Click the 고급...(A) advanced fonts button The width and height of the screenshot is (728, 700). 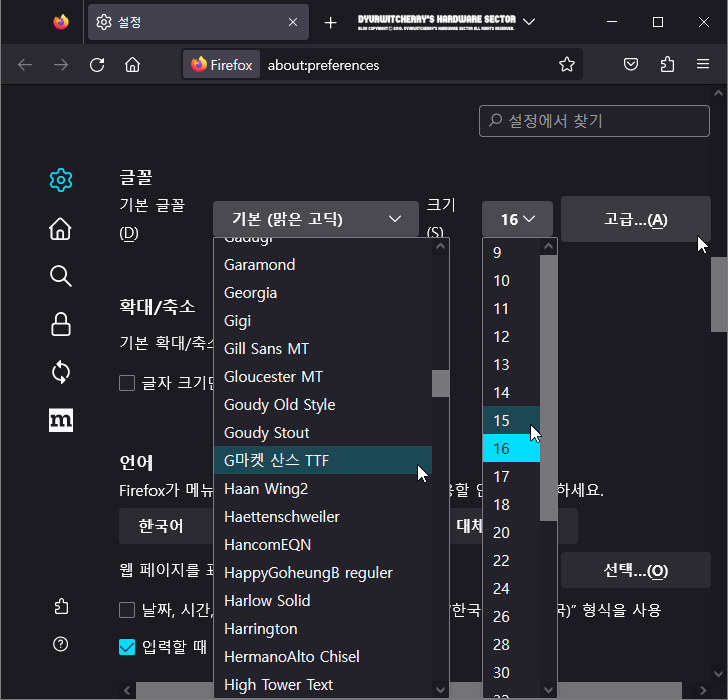(636, 219)
